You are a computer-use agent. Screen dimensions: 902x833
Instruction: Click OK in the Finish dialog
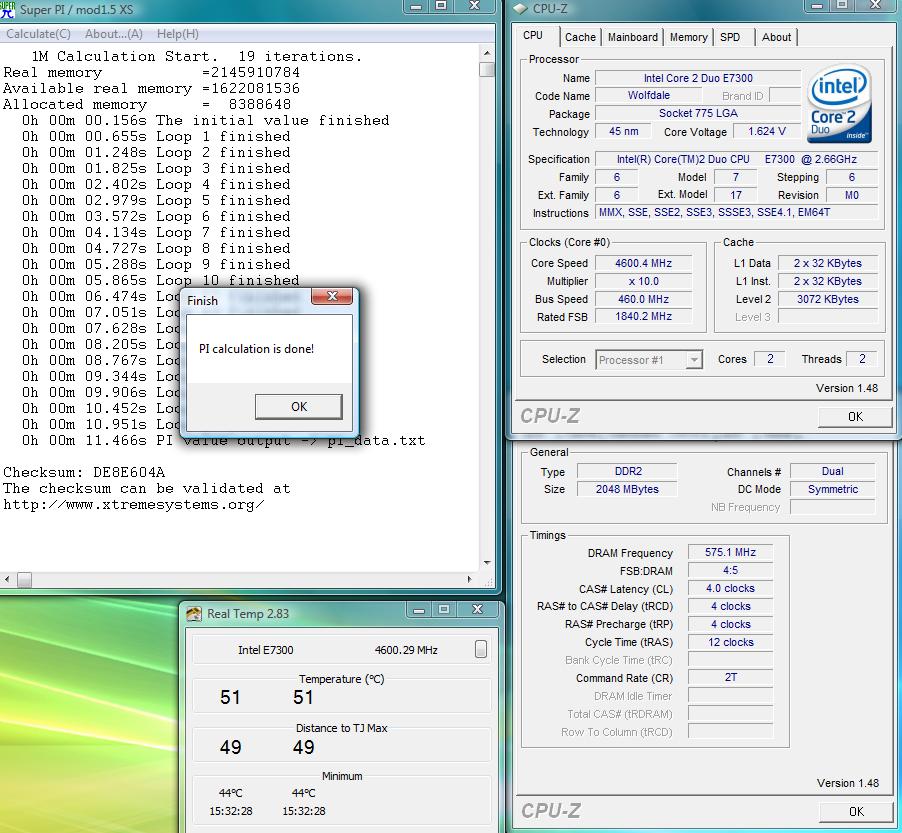[x=299, y=407]
